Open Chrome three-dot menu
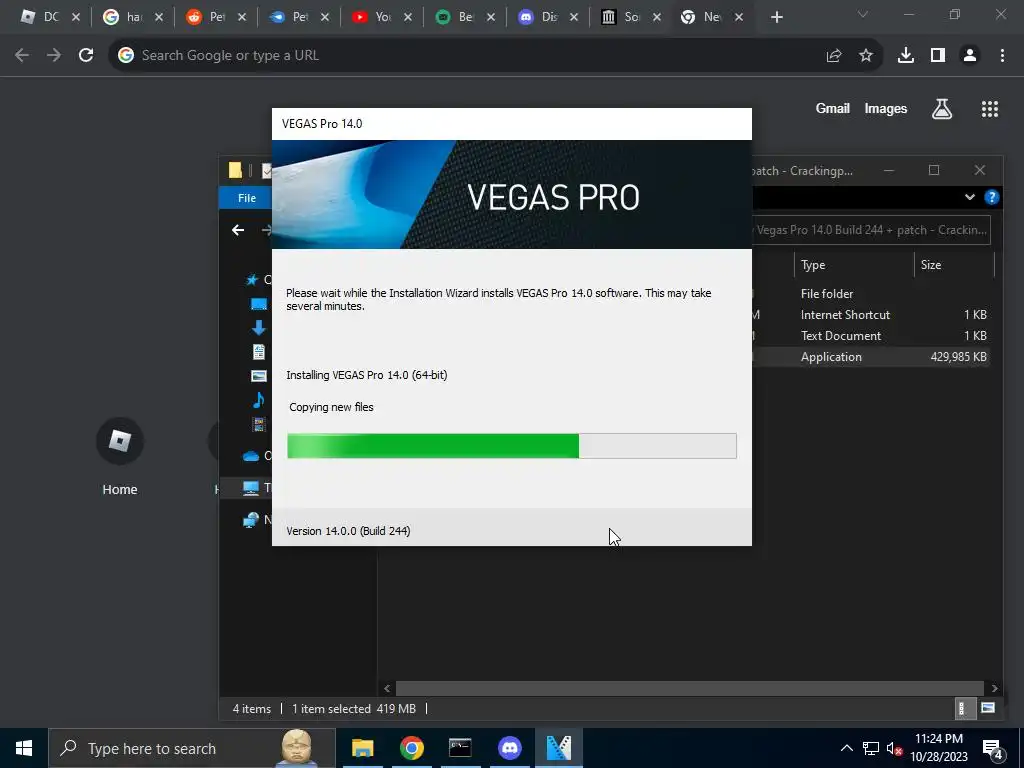This screenshot has height=768, width=1024. 1002,56
